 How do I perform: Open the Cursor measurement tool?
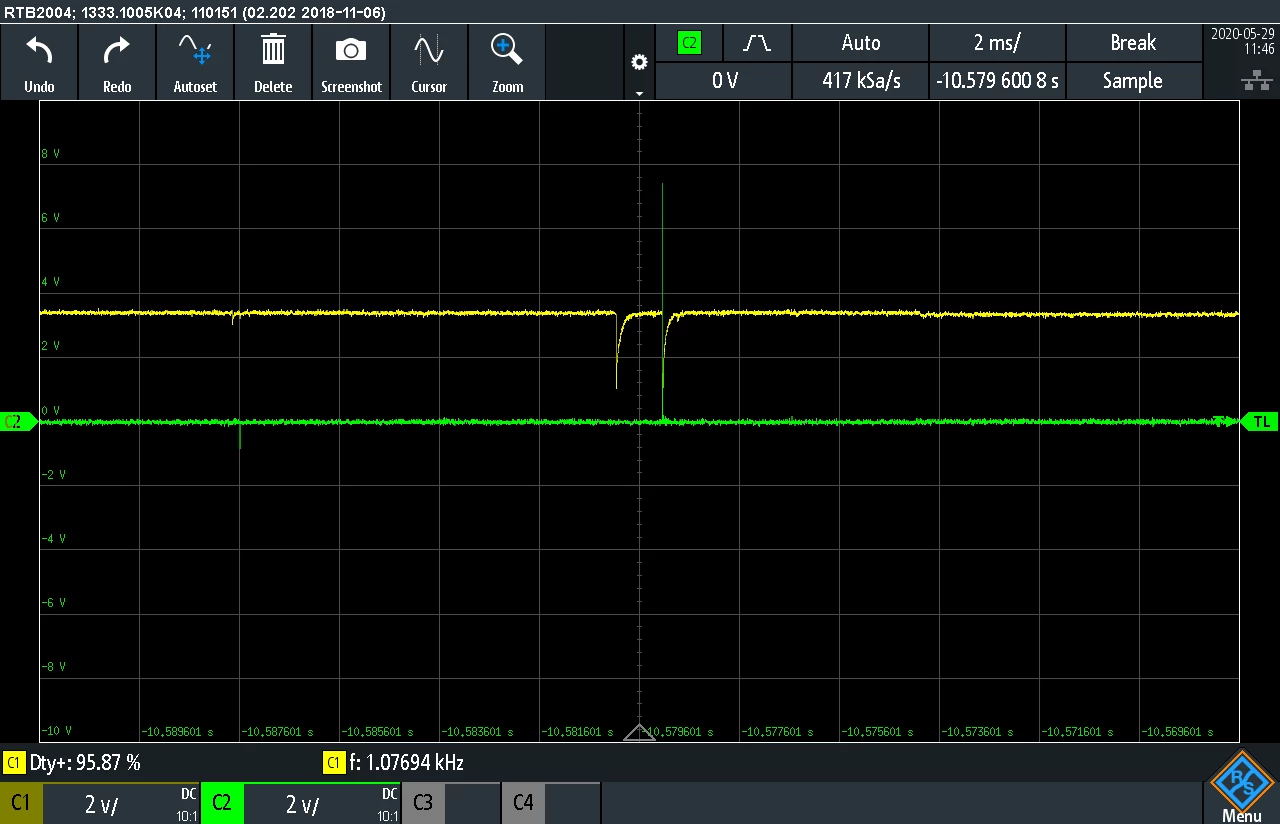[429, 62]
